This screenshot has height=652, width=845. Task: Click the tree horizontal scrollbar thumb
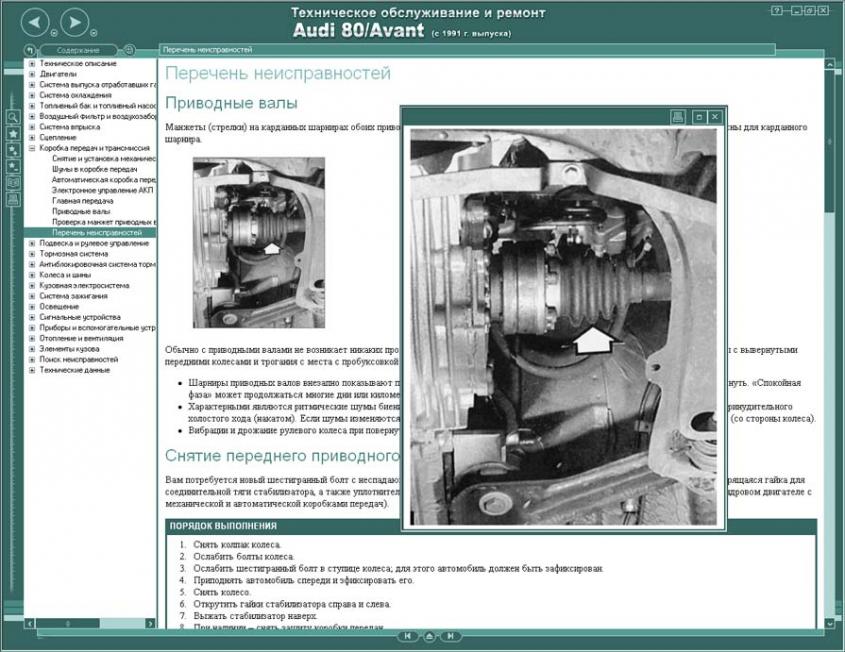click(68, 623)
